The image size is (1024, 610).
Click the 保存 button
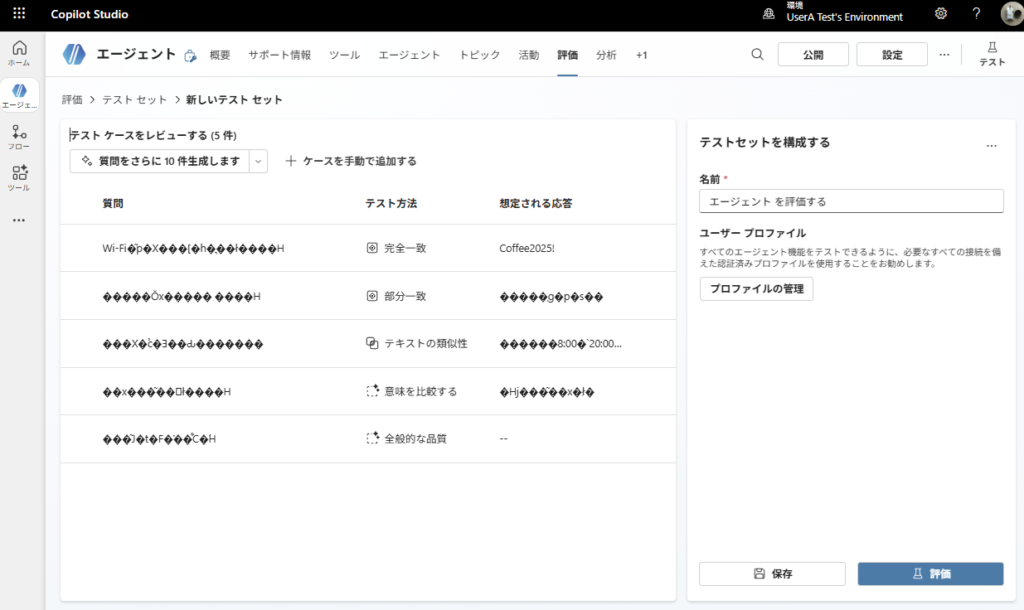[x=773, y=574]
